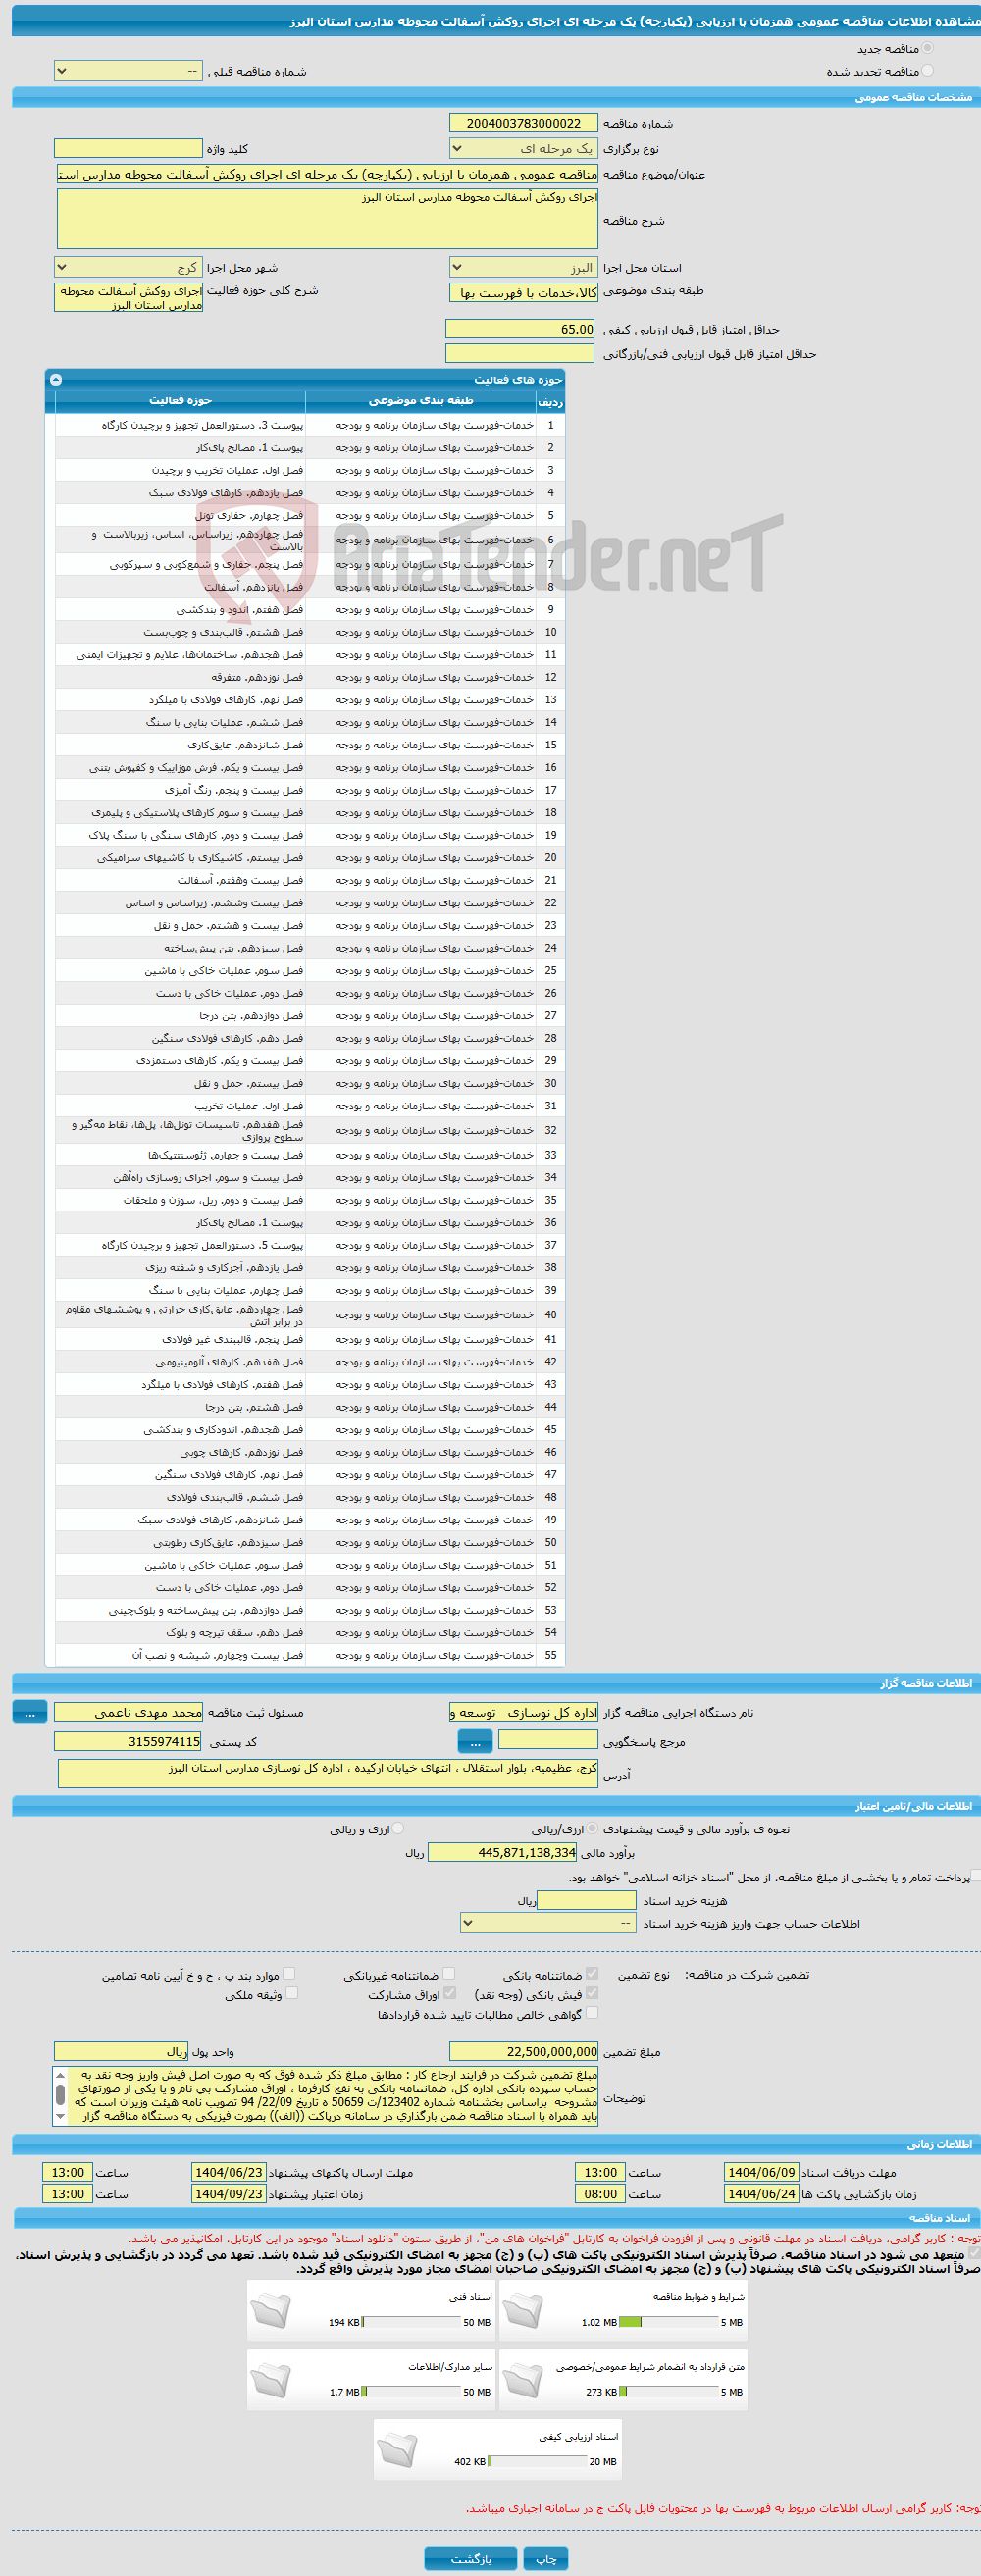Viewport: 981px width, 2576px height.
Task: Toggle the گواهی خالص مطالبات checkbox
Action: pyautogui.click(x=592, y=2013)
